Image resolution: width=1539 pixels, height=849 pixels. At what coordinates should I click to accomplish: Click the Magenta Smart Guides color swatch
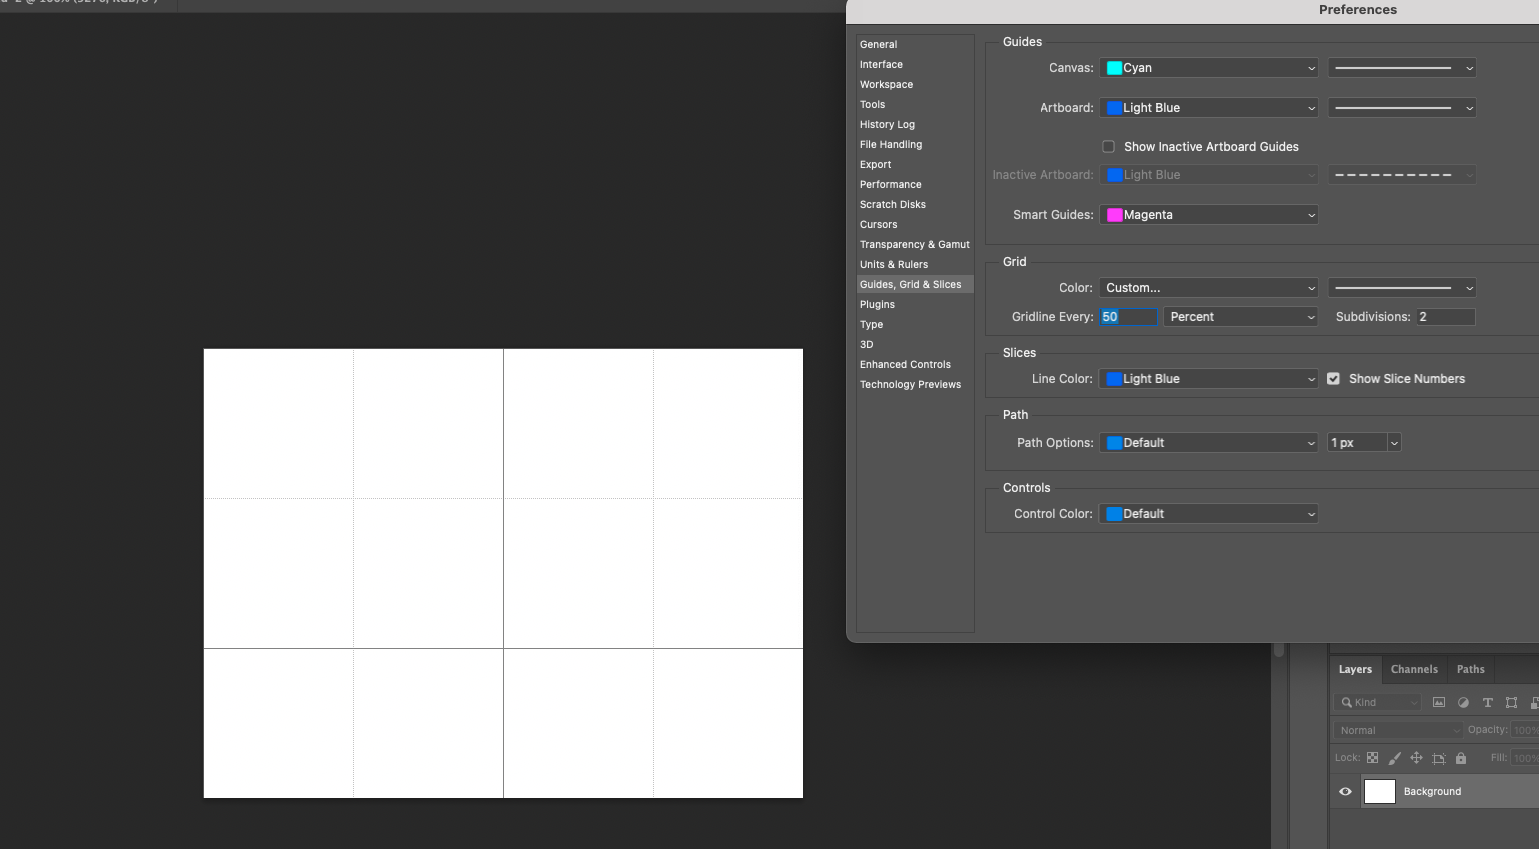point(1114,214)
